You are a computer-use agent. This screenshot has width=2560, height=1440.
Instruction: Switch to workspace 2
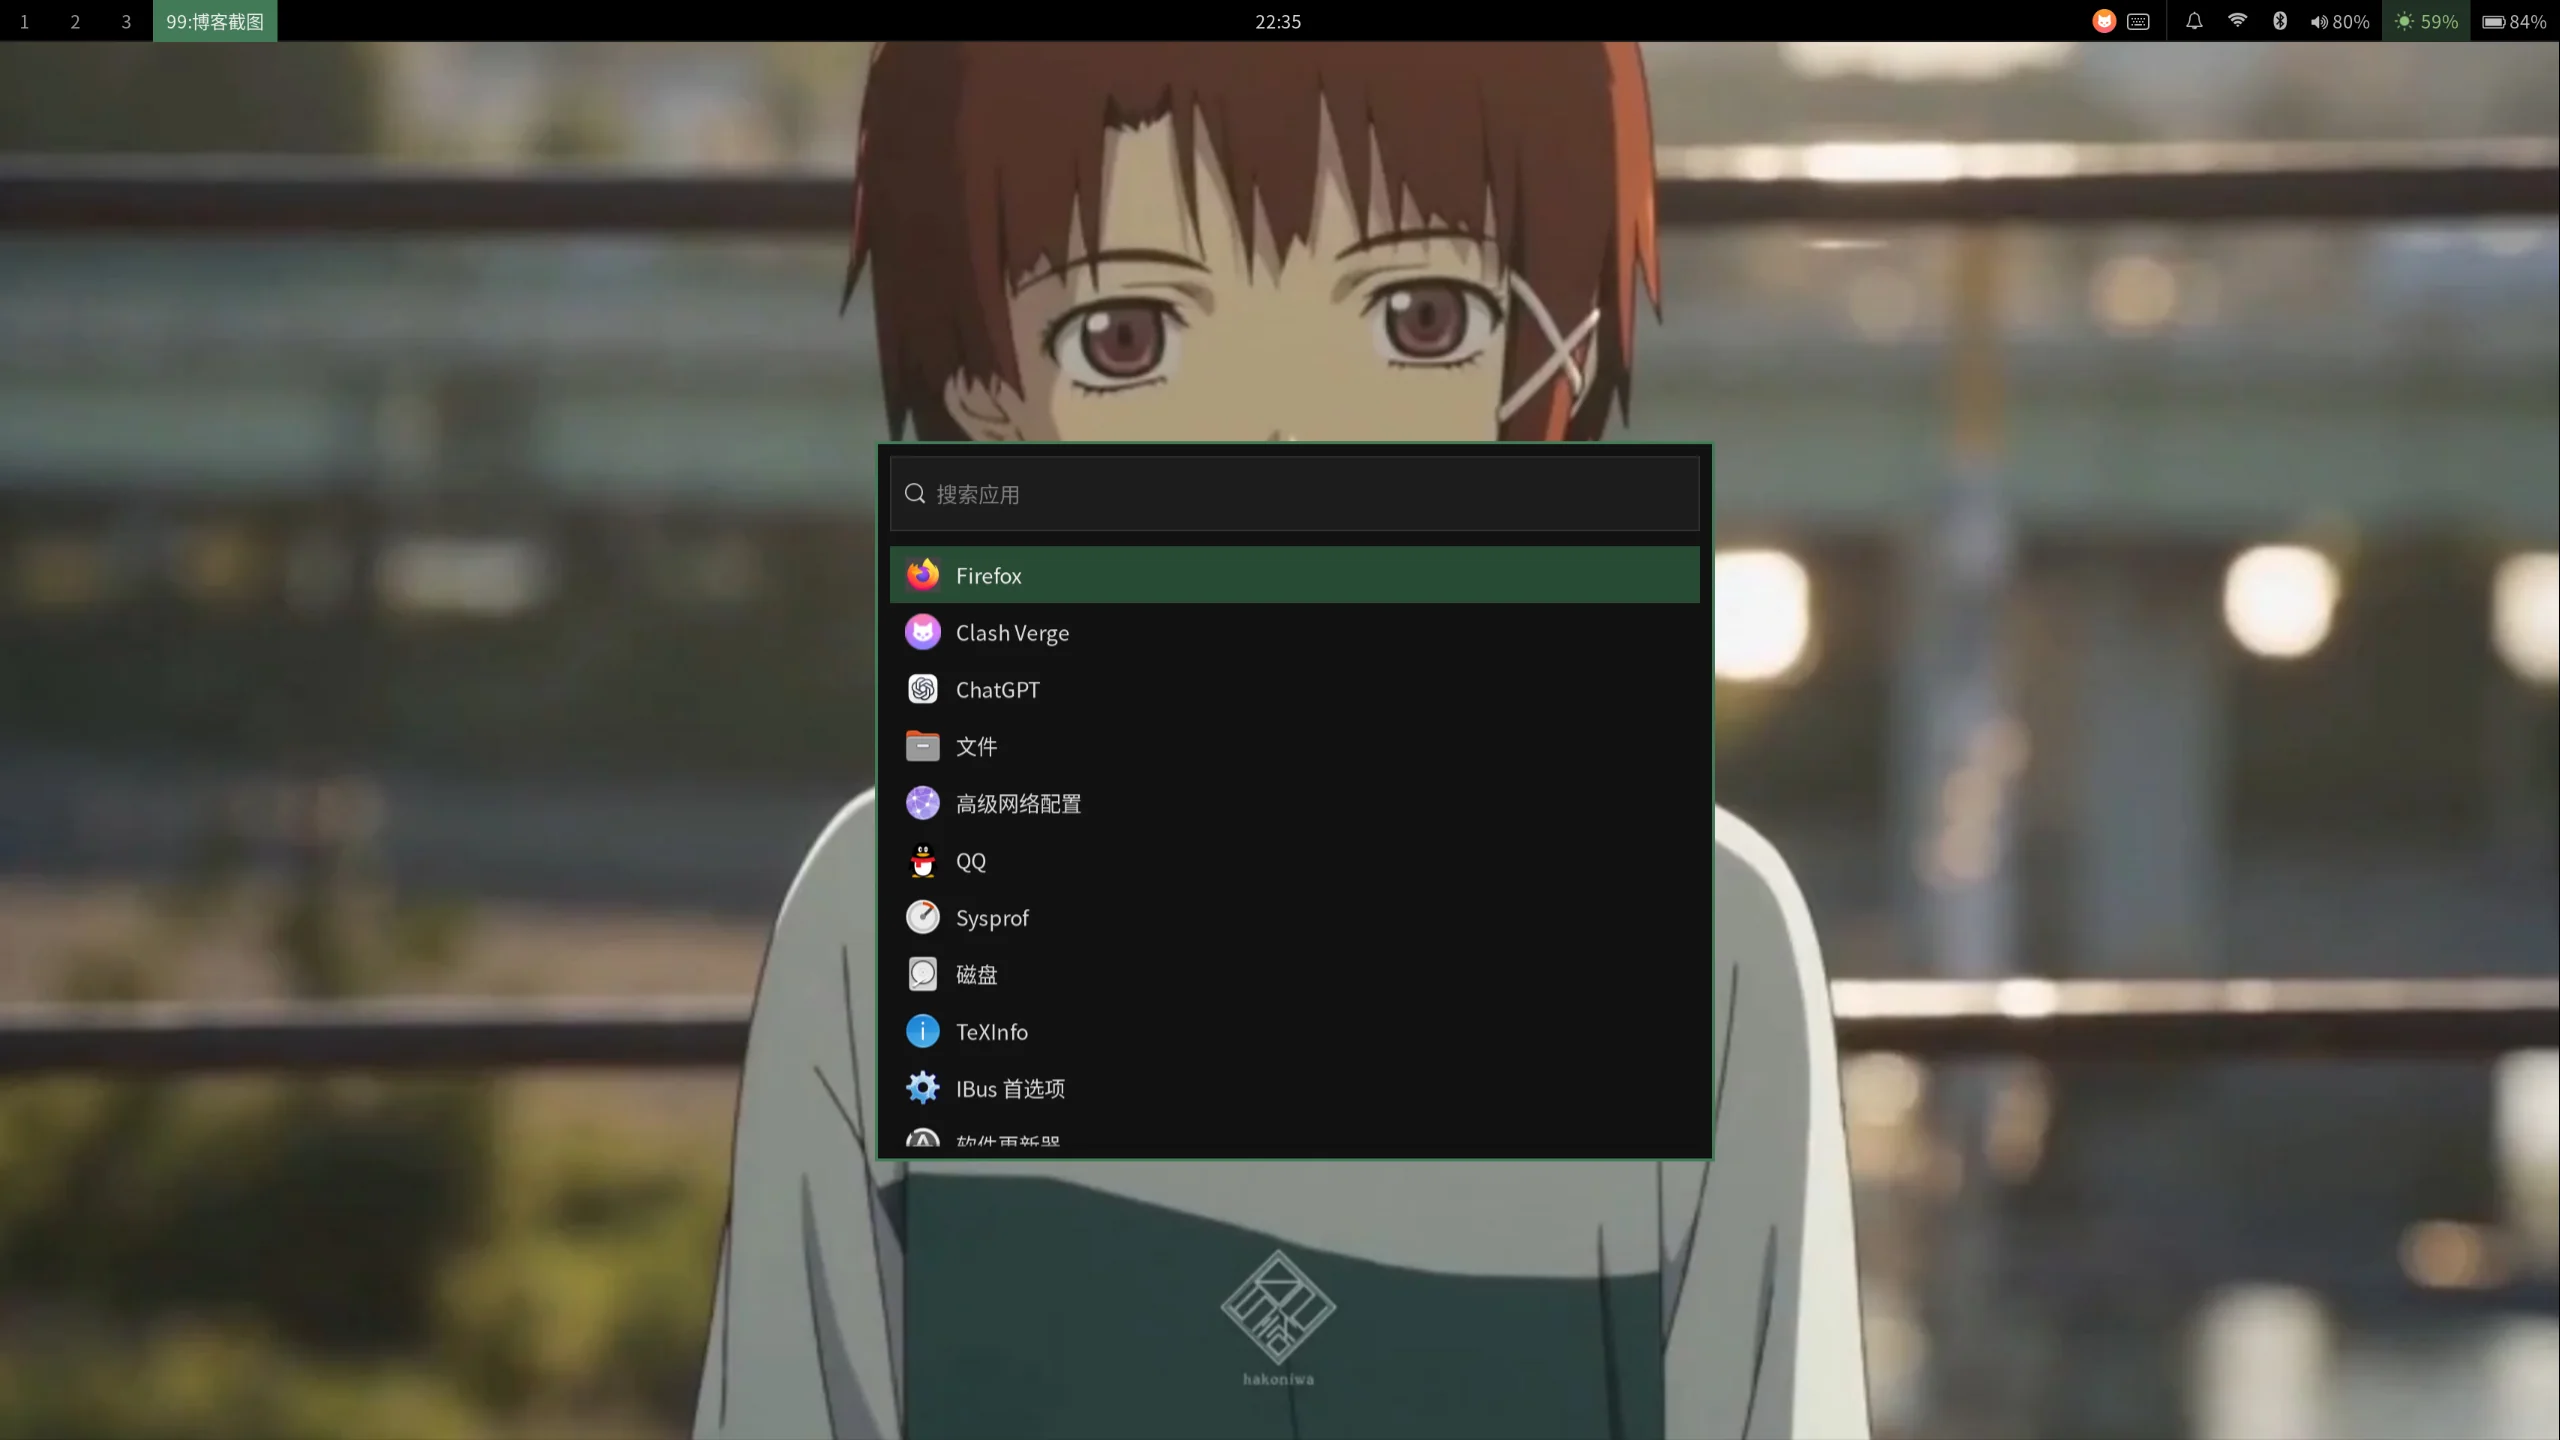click(x=75, y=21)
